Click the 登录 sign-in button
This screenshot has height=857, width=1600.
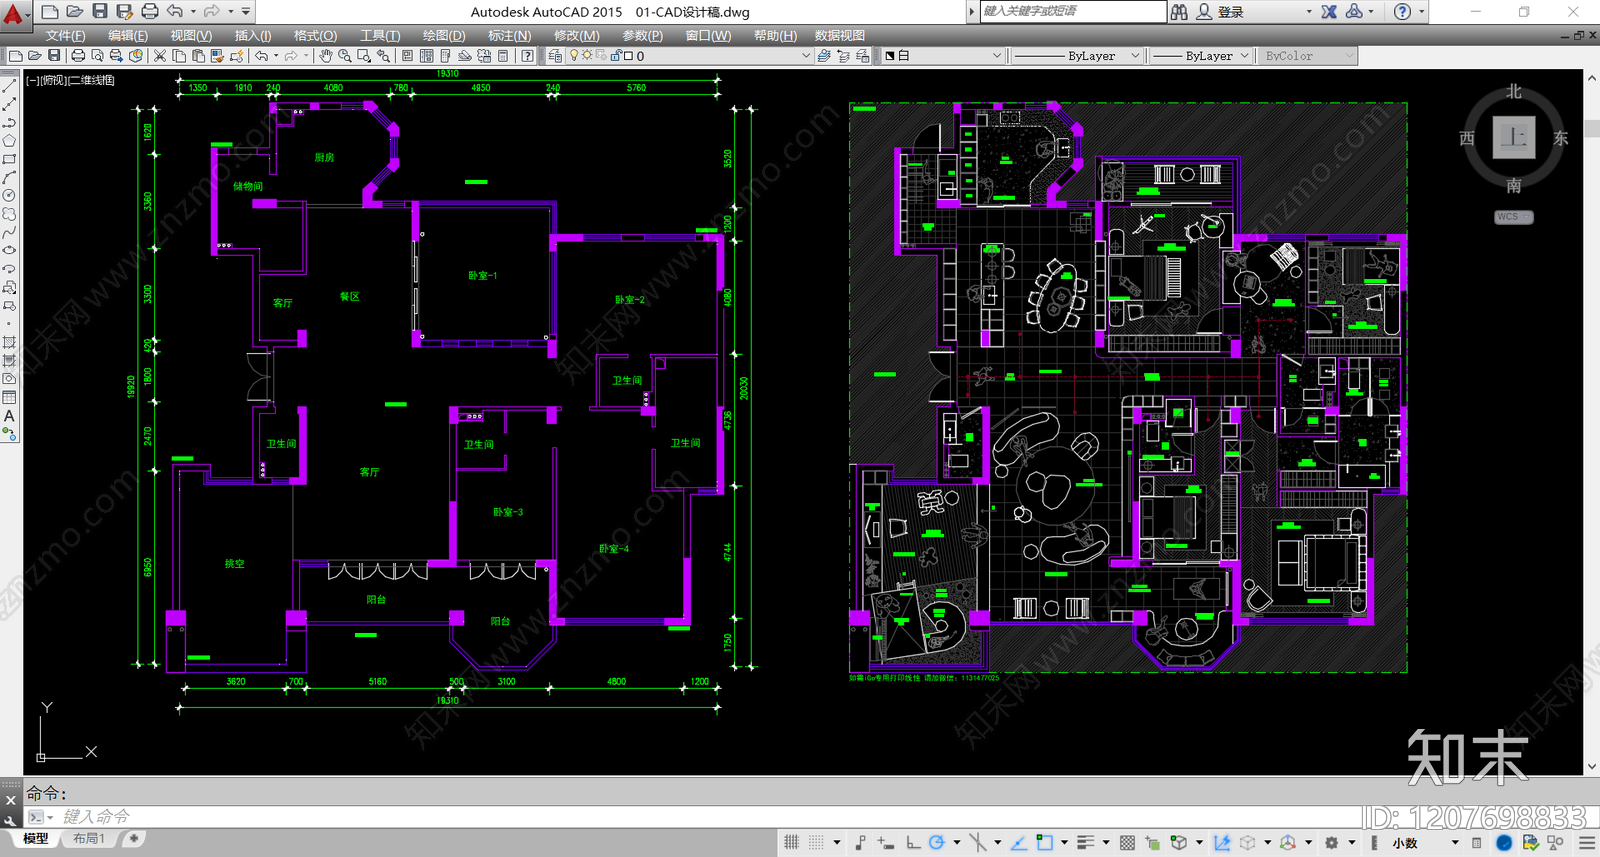click(1230, 12)
